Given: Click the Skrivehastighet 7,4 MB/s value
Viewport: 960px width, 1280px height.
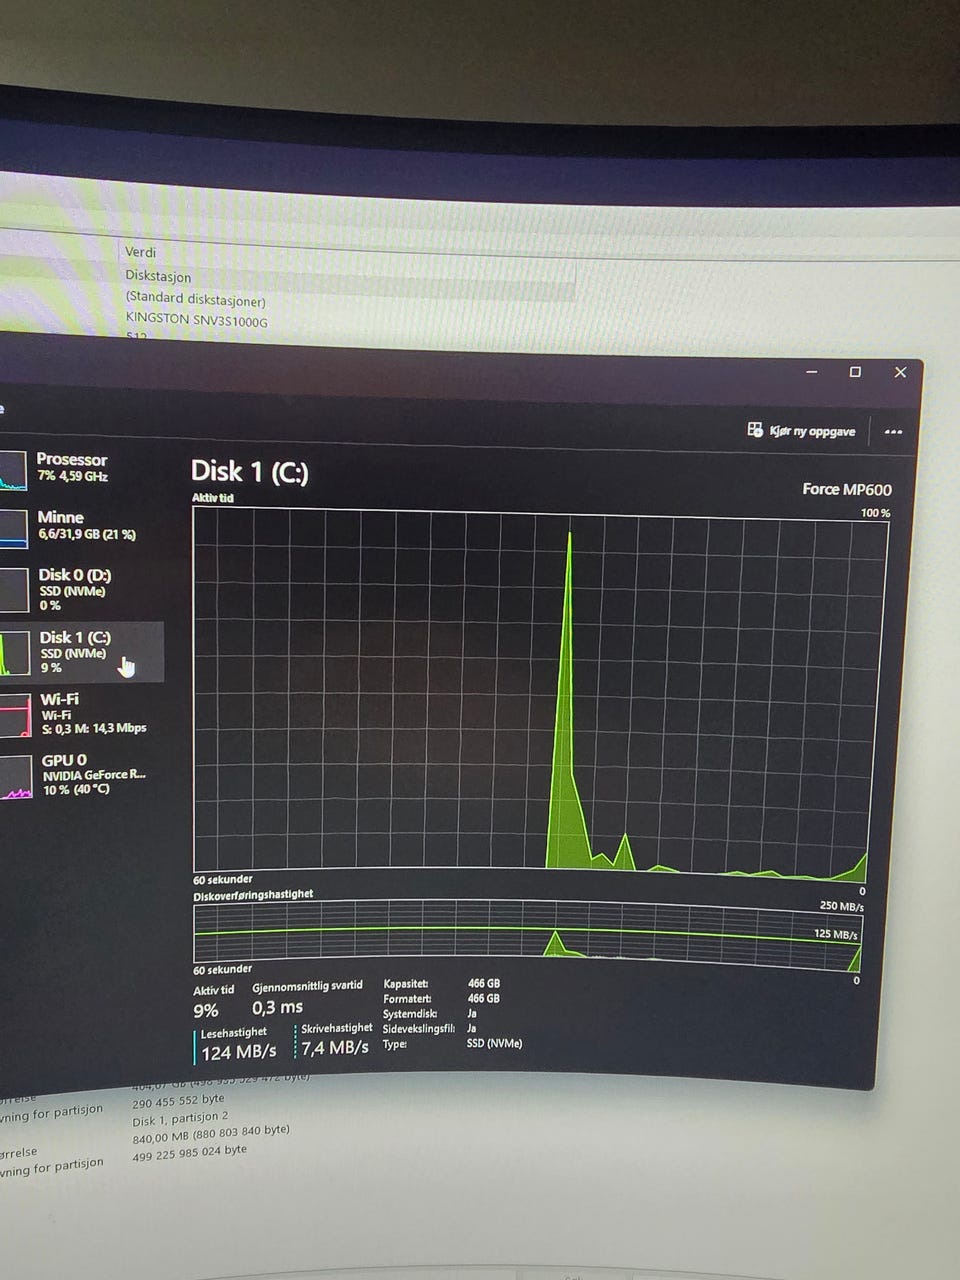Looking at the screenshot, I should [335, 1047].
